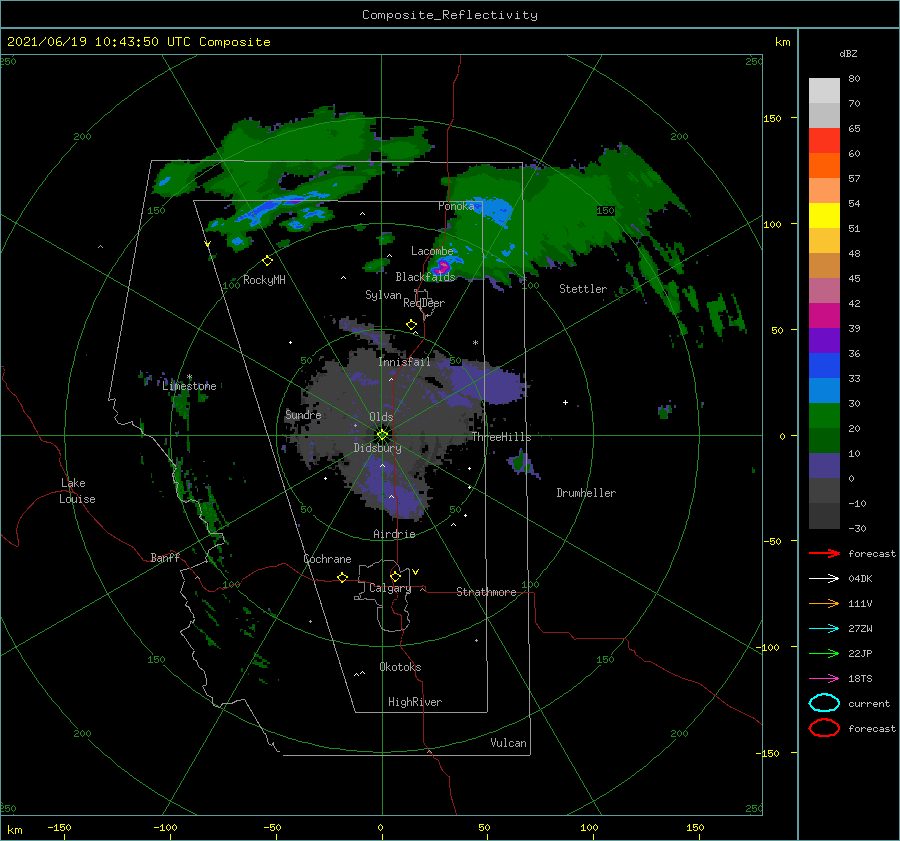
Task: Click the Olds city label
Action: click(x=381, y=417)
